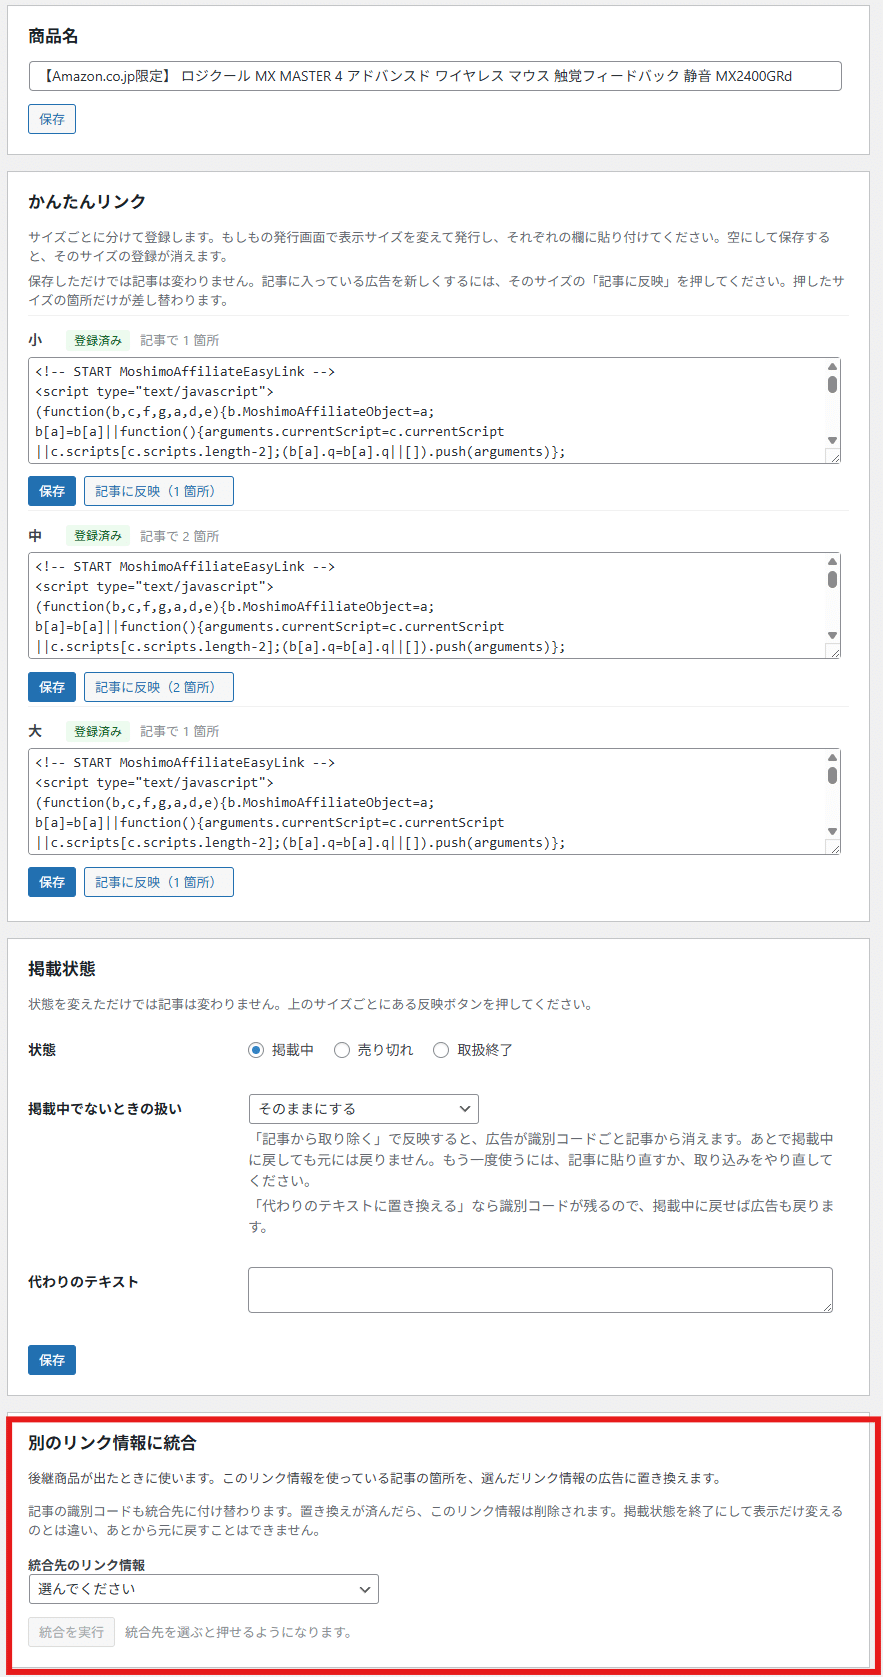Select the 取扱終了 radio button

point(441,1050)
